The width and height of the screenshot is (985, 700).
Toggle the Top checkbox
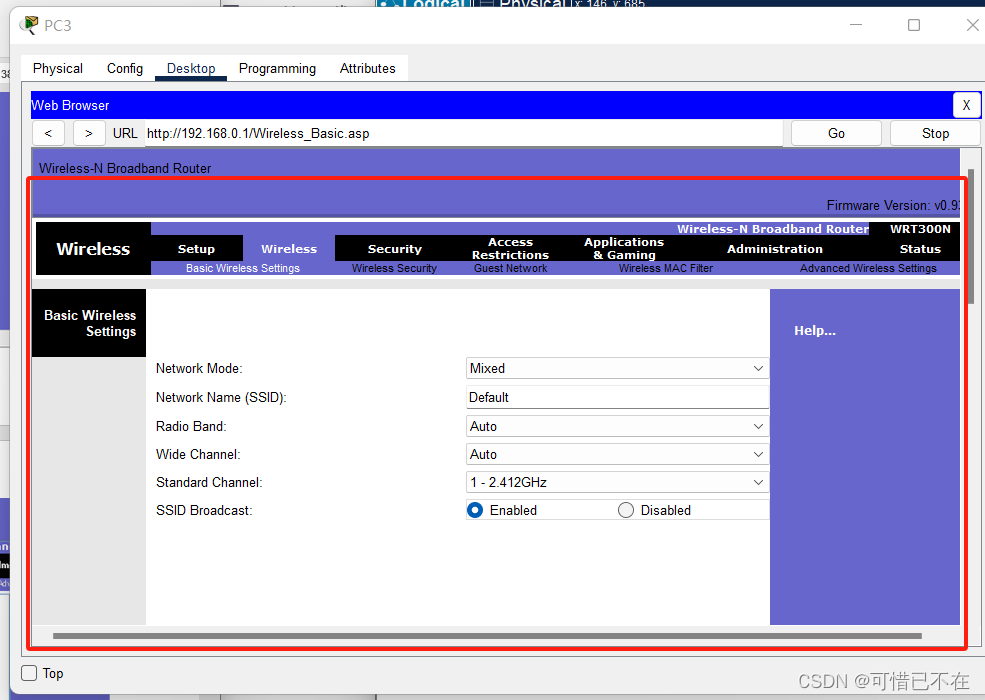(30, 673)
